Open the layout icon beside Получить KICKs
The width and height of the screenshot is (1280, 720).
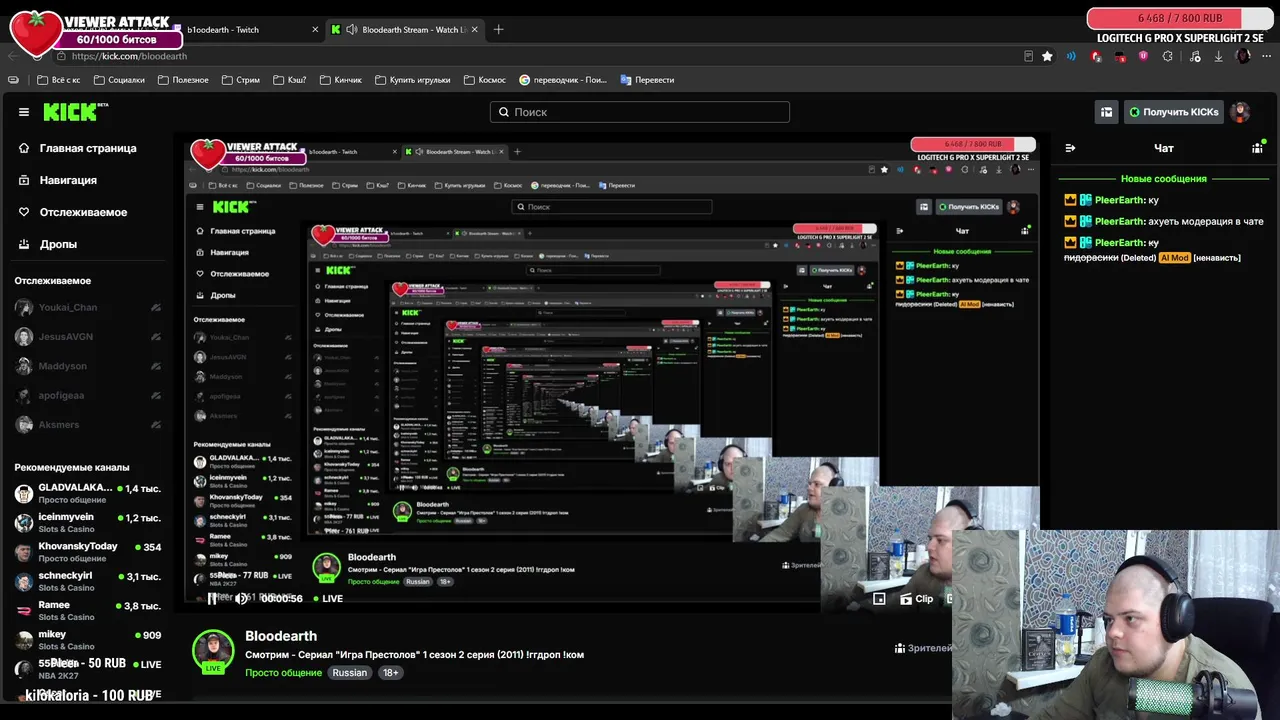(x=1106, y=112)
